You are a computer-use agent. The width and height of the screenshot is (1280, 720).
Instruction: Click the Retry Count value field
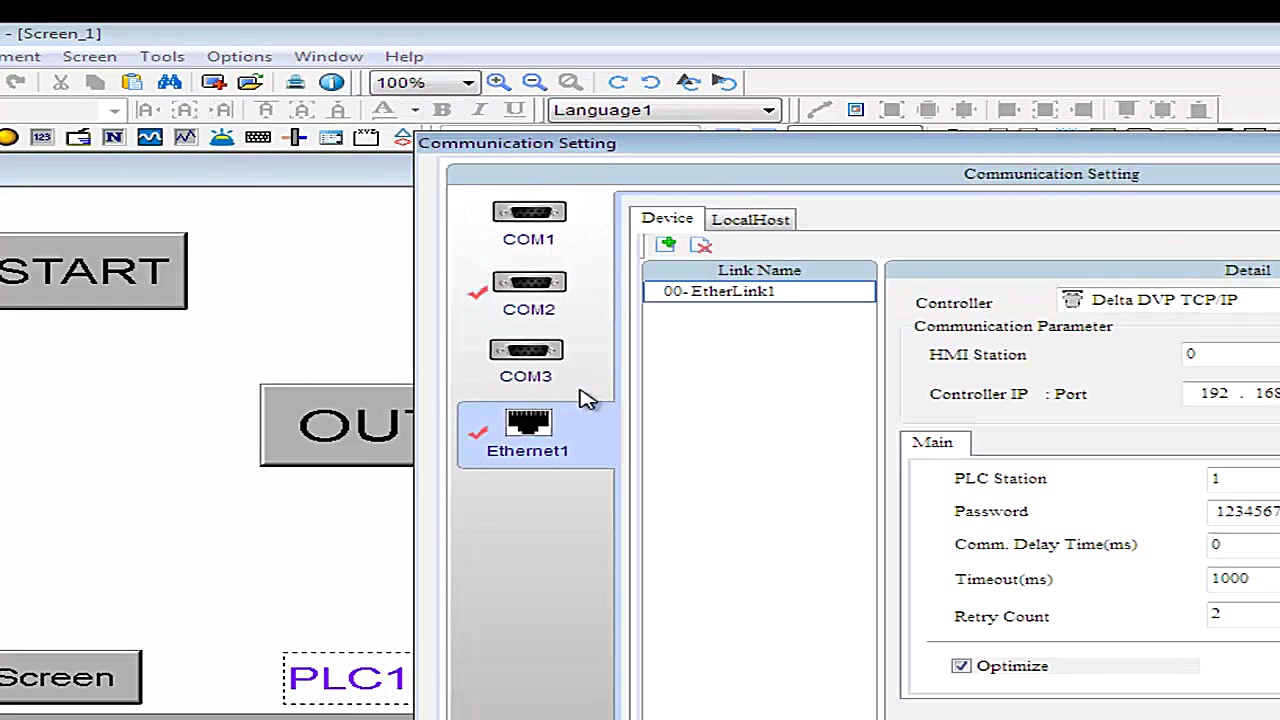pyautogui.click(x=1243, y=613)
